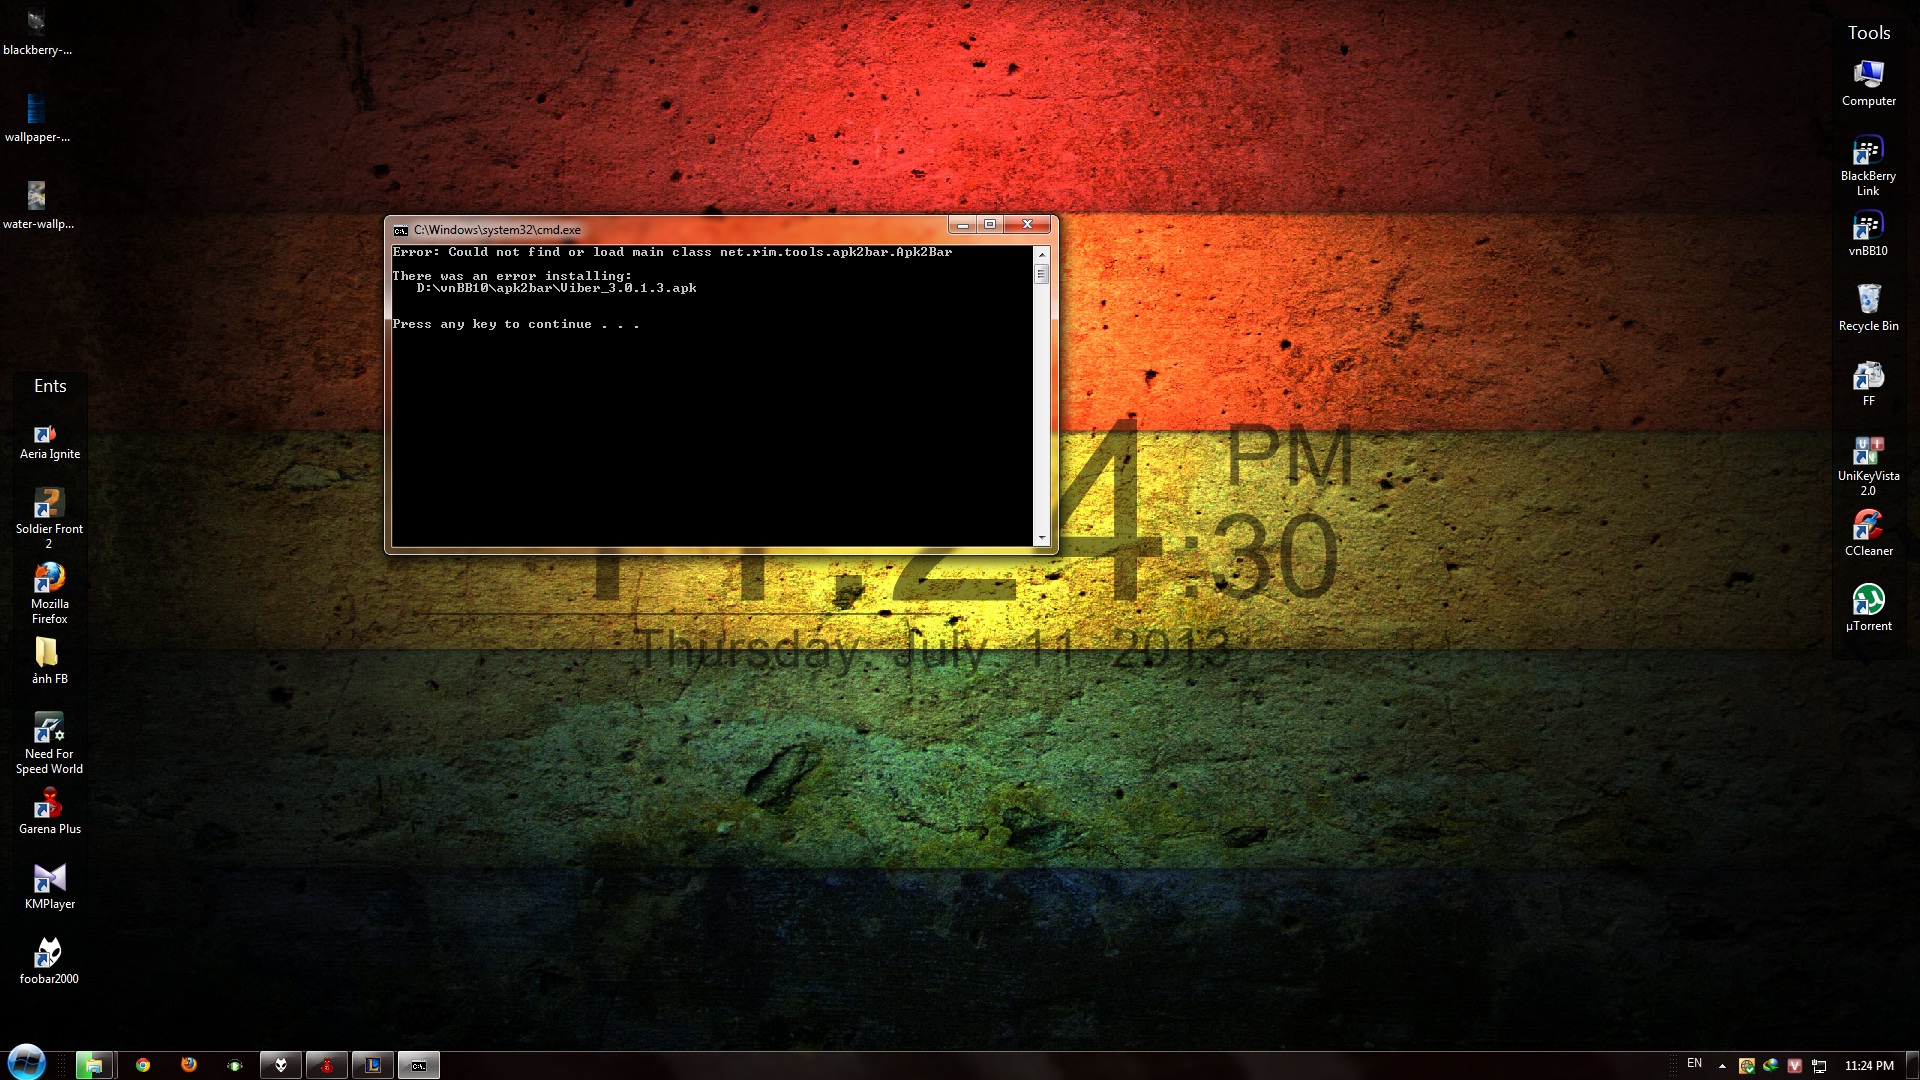
Task: Click the cmd scrollbar down arrow
Action: (x=1041, y=538)
